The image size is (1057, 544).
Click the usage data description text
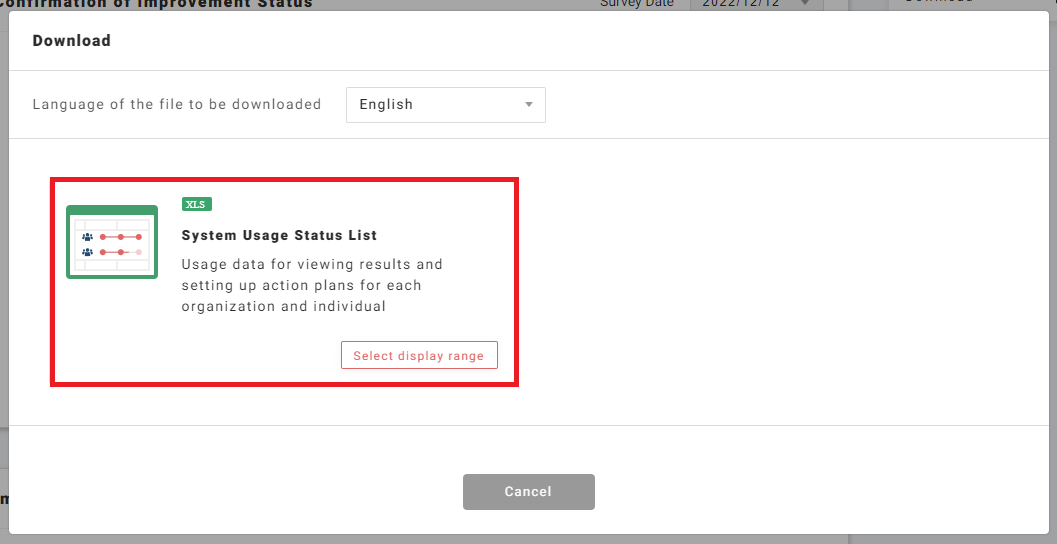coord(311,285)
